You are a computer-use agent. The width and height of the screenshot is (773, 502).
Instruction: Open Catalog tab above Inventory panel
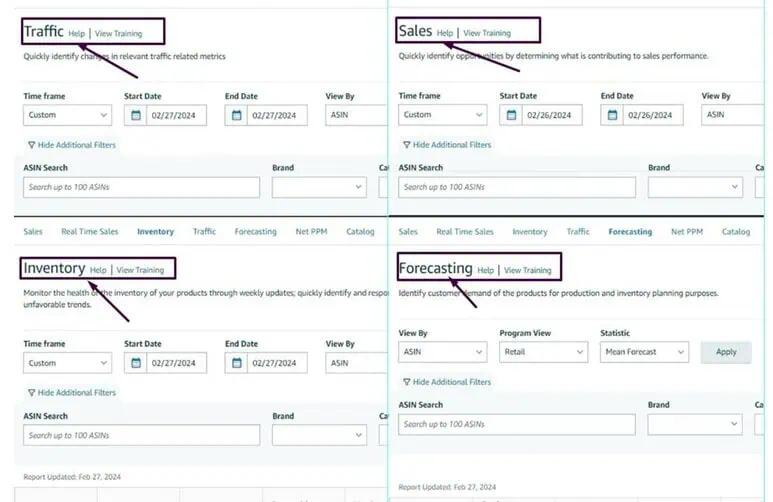(x=360, y=232)
